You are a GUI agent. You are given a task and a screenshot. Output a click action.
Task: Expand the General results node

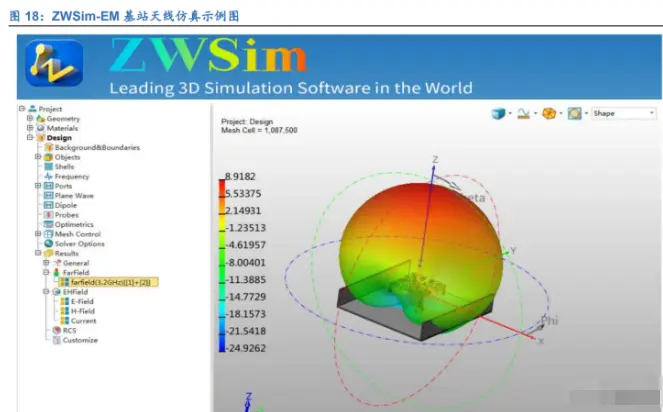(x=46, y=263)
